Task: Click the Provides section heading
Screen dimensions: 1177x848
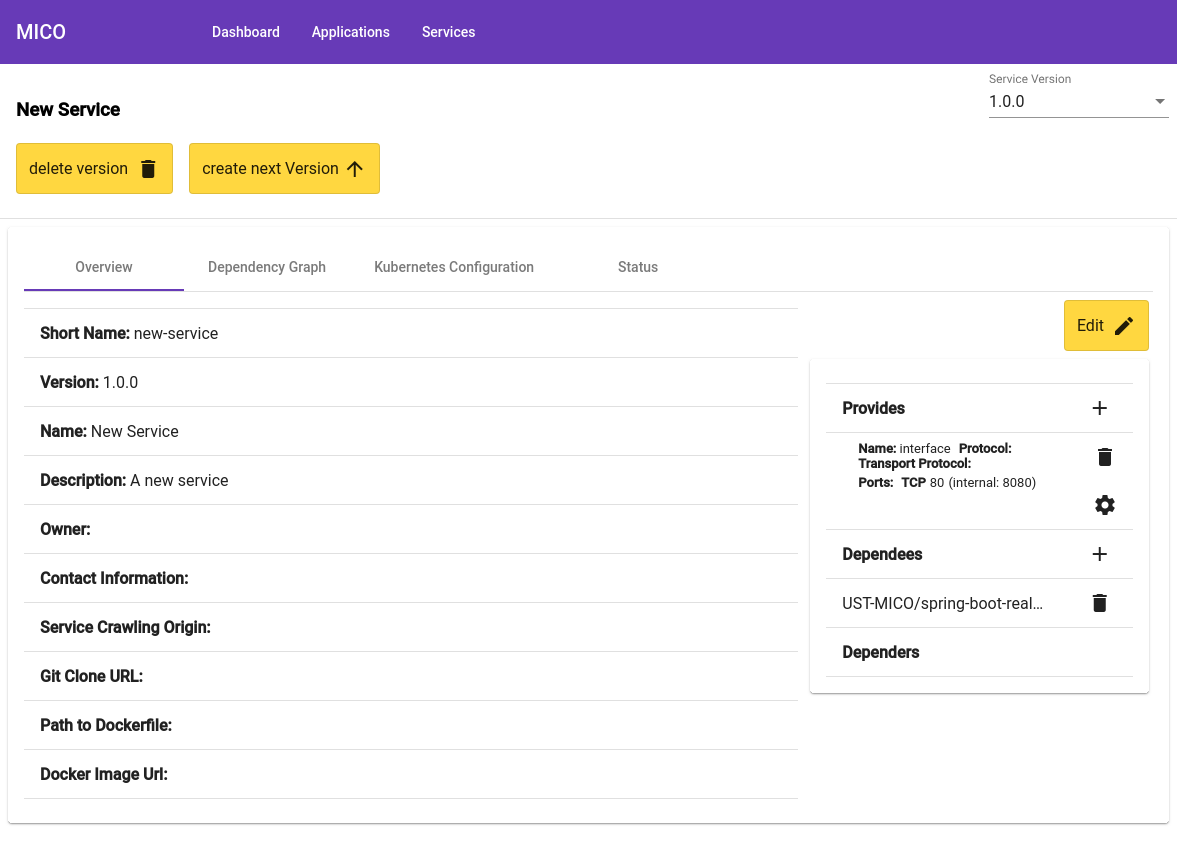Action: pos(873,408)
